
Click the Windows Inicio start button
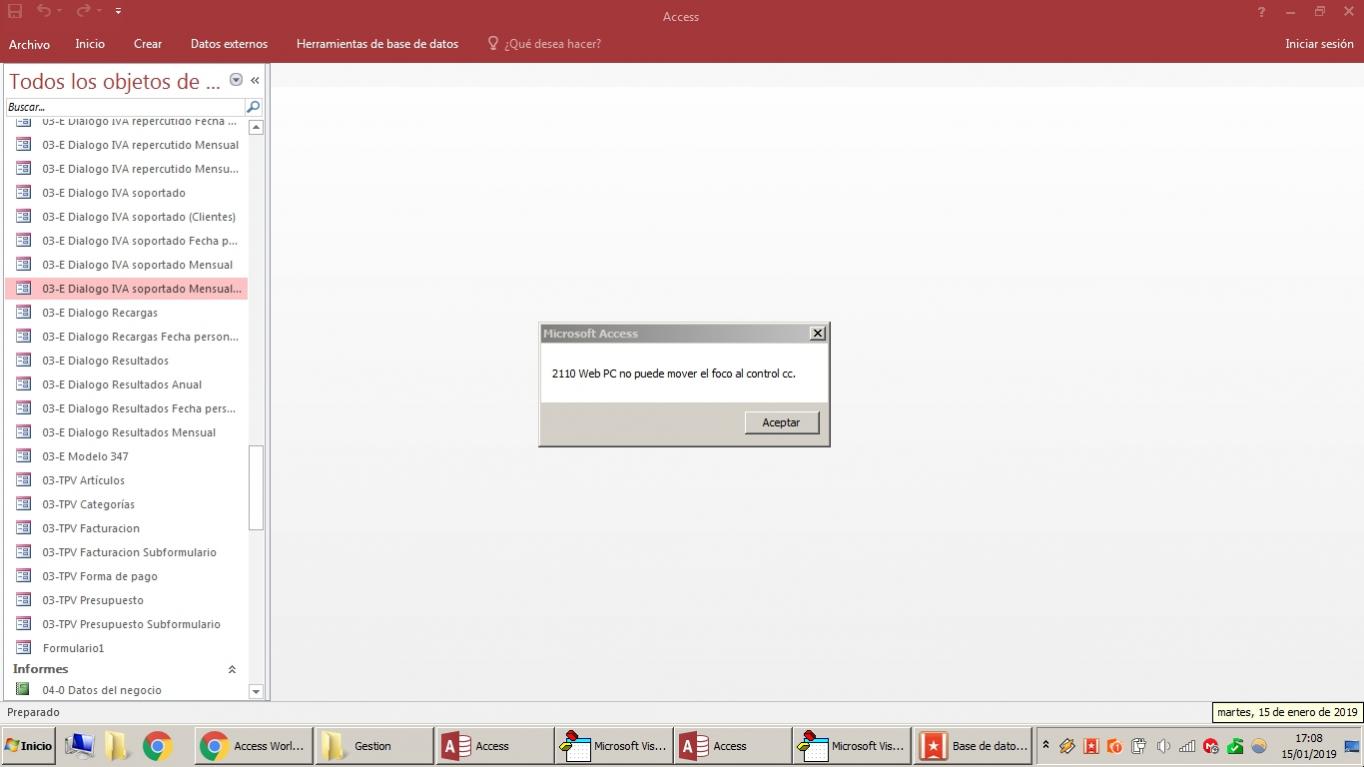point(28,746)
